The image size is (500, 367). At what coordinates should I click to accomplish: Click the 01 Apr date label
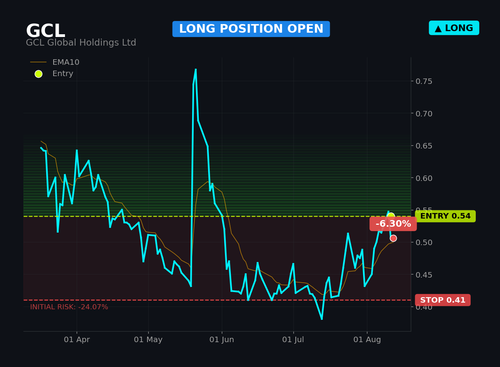77,340
